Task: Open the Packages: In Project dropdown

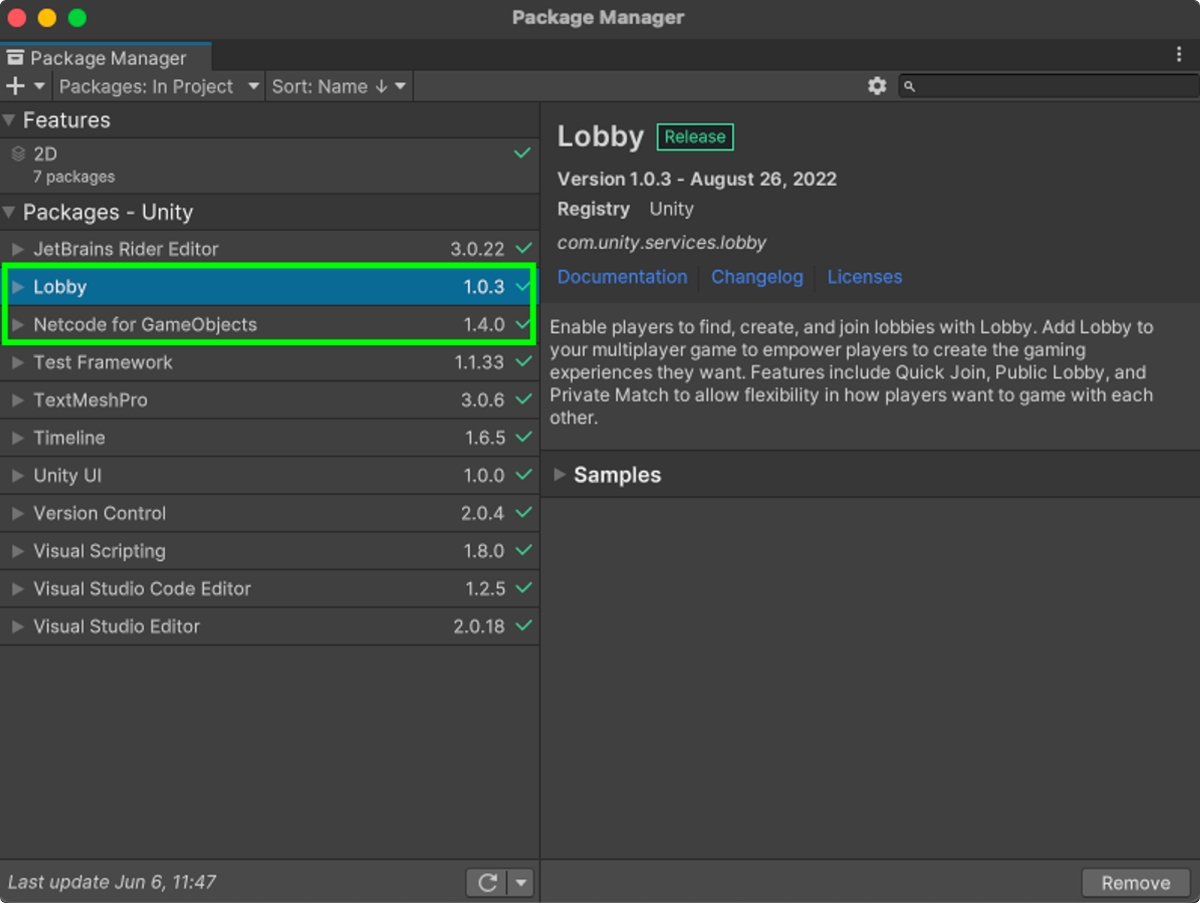Action: [x=159, y=86]
